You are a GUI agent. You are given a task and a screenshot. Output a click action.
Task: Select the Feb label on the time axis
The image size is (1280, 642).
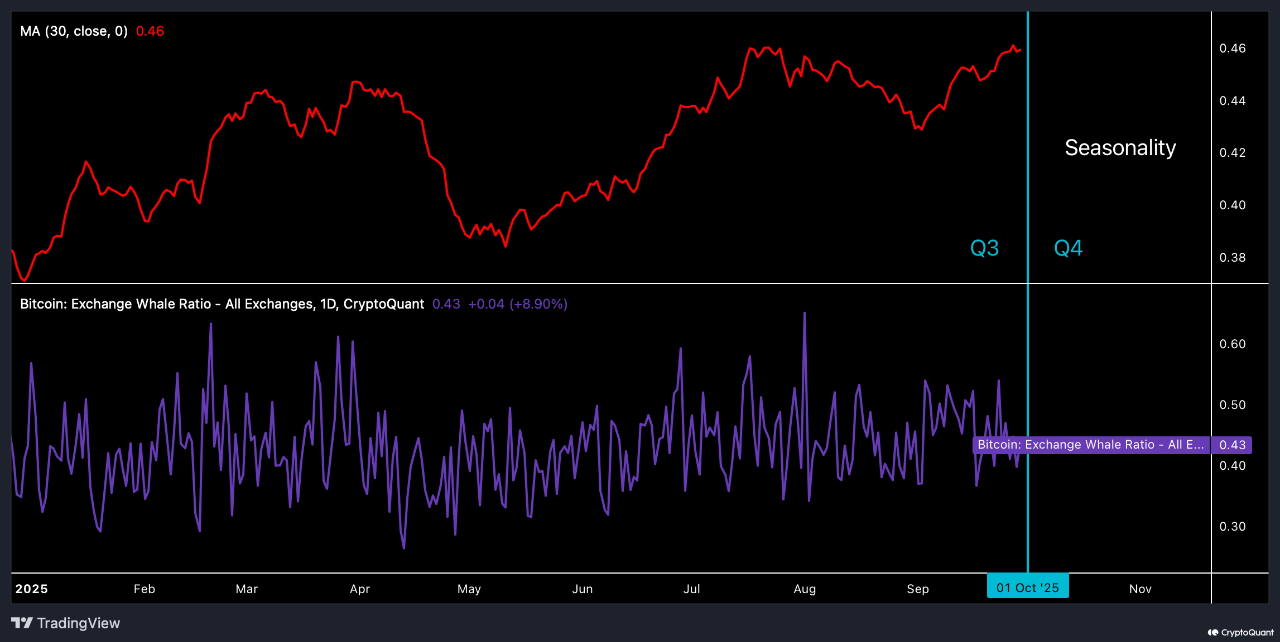[x=144, y=589]
